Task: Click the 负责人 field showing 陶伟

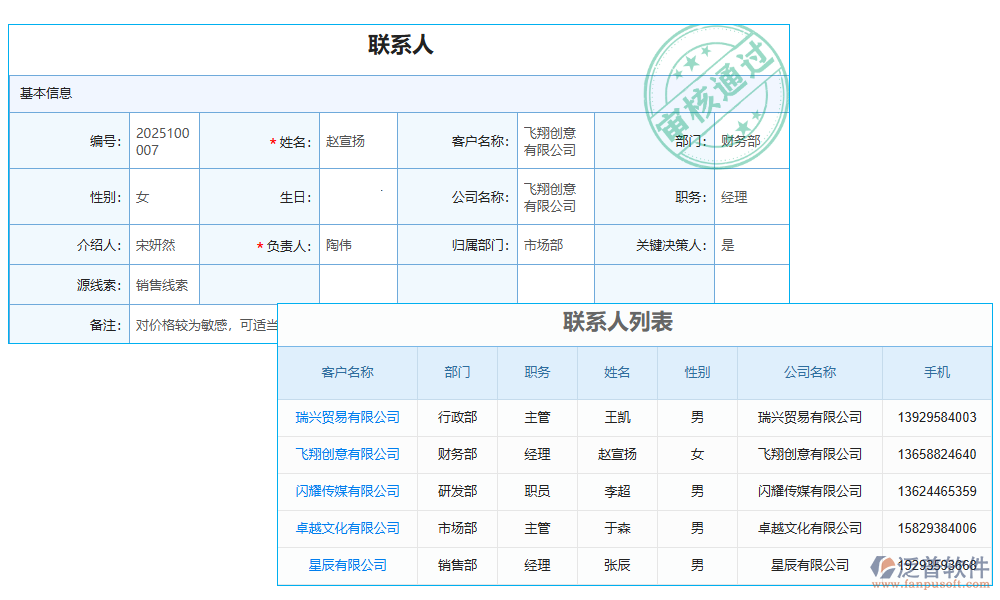Action: [x=358, y=244]
